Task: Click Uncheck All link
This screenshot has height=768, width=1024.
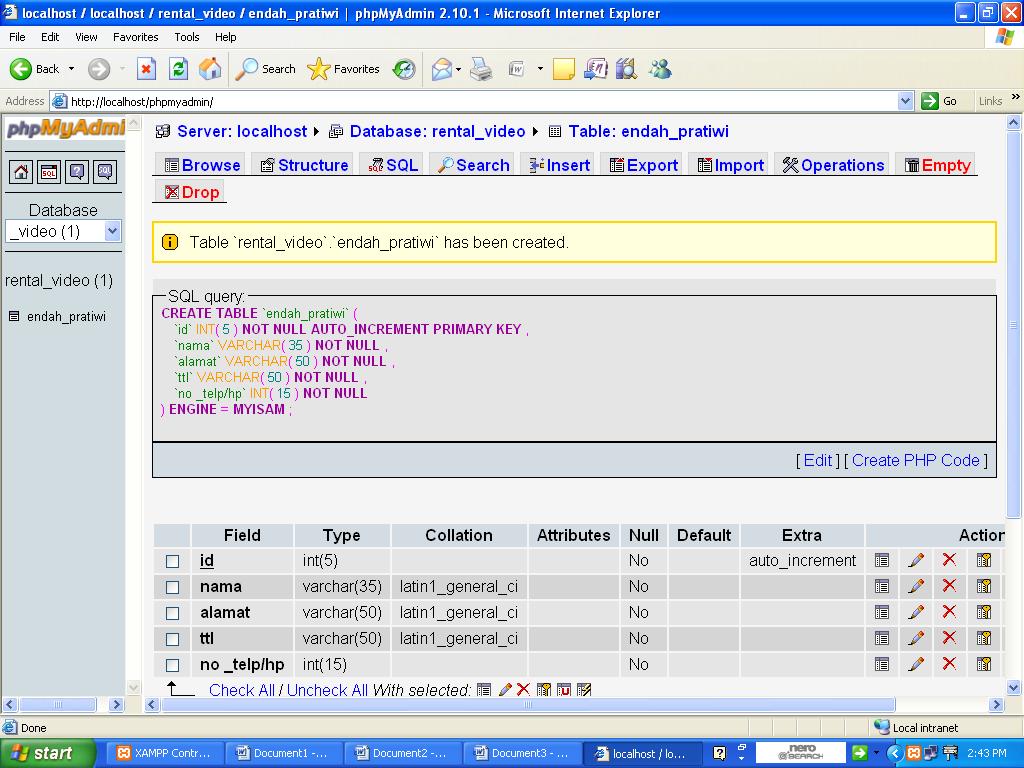Action: (327, 690)
